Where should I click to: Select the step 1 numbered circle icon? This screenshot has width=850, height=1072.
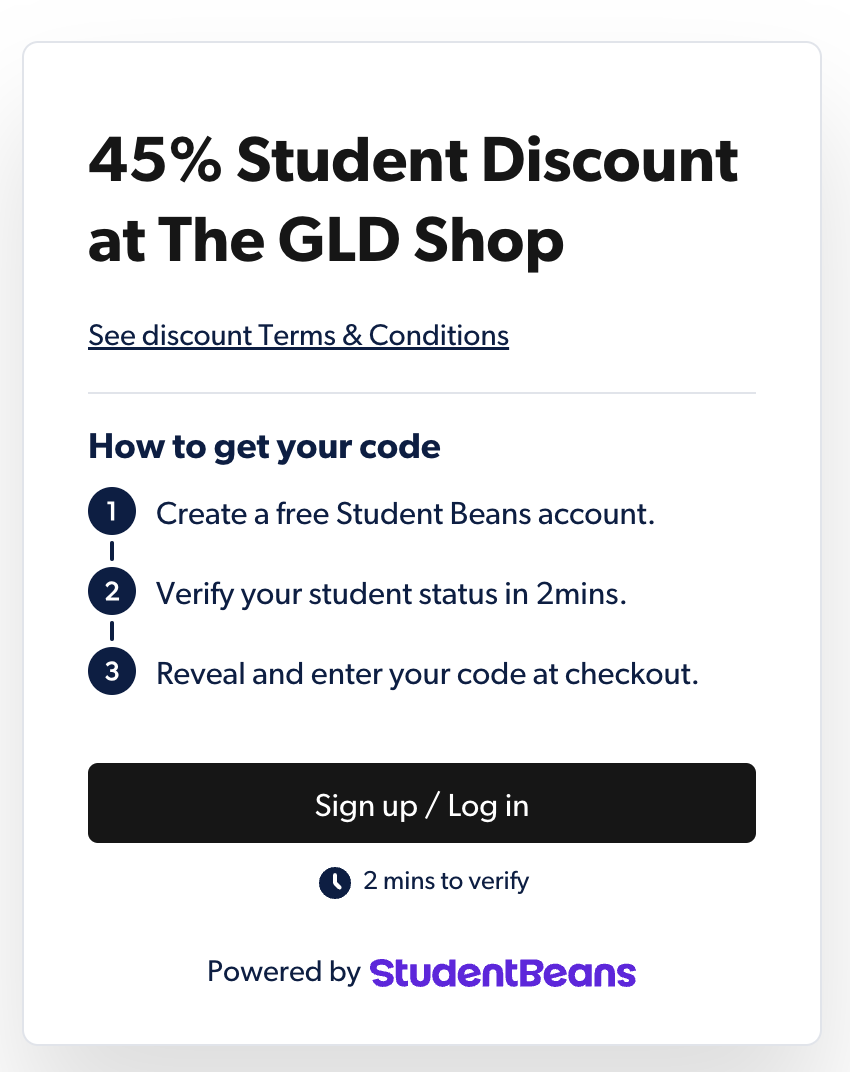[111, 510]
